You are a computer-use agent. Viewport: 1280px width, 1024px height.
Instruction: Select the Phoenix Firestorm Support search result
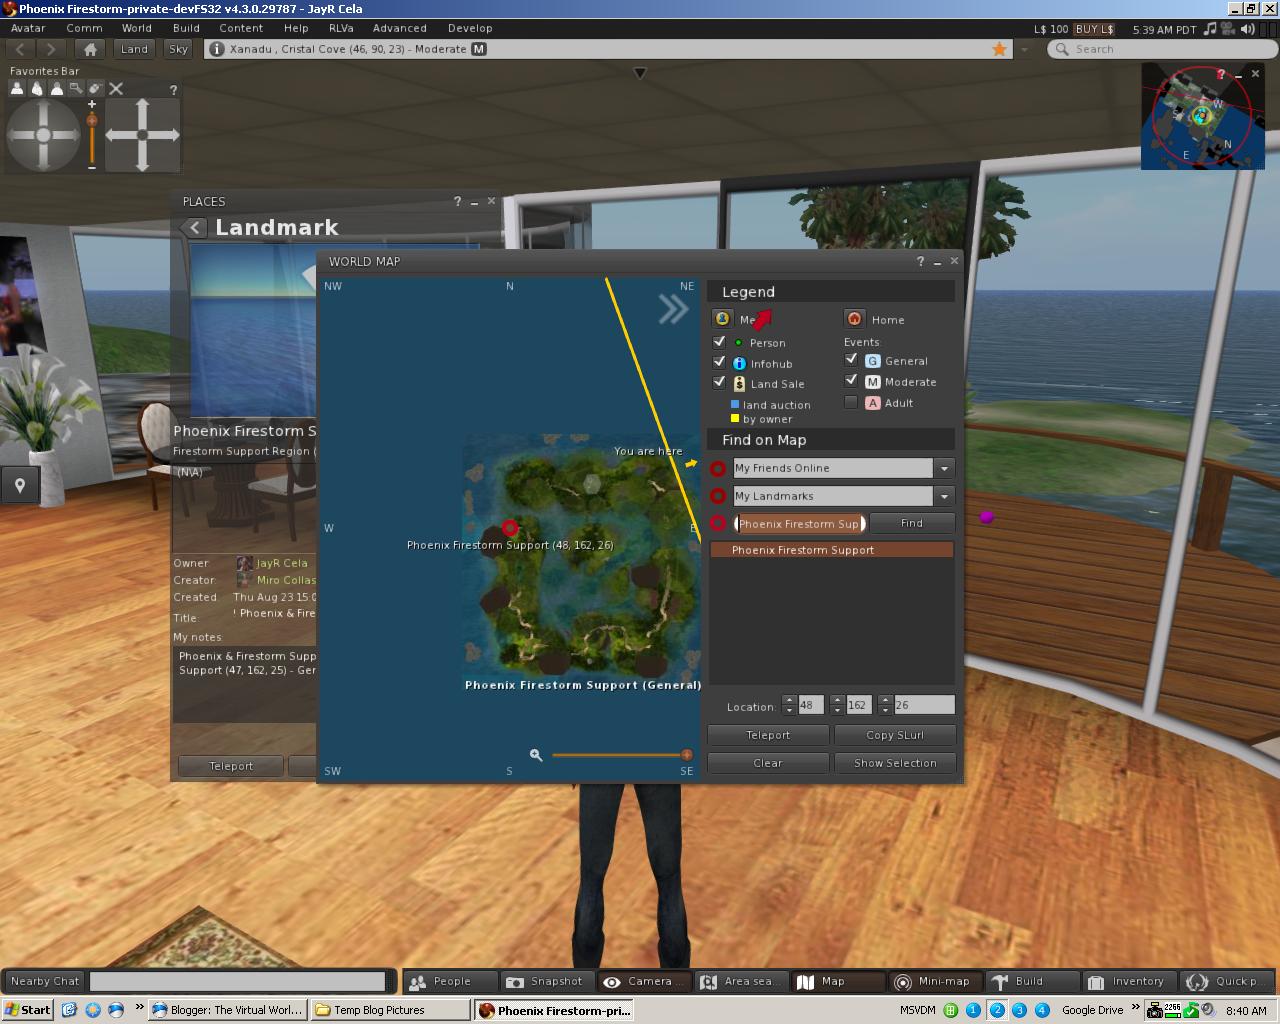point(832,550)
